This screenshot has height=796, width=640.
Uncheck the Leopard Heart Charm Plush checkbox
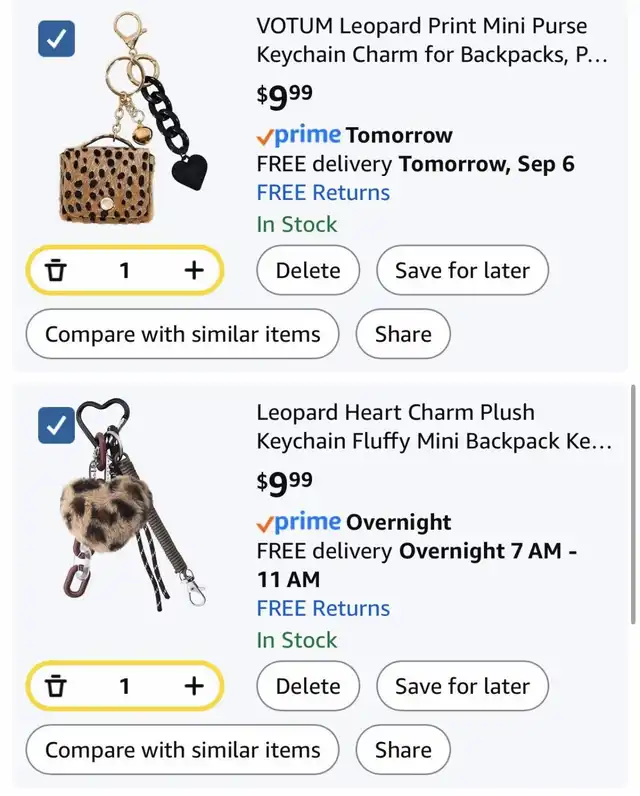coord(56,426)
